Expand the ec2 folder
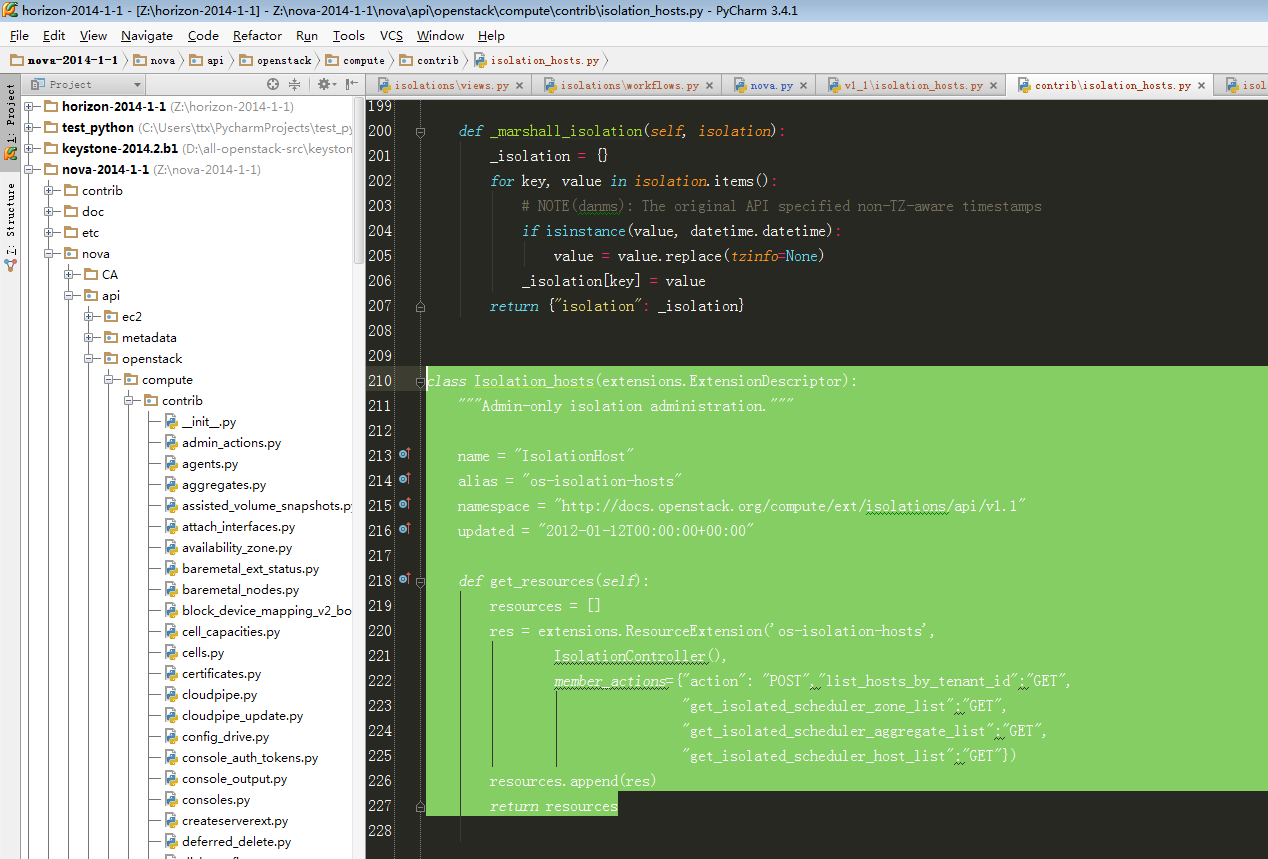1268x859 pixels. (x=90, y=317)
